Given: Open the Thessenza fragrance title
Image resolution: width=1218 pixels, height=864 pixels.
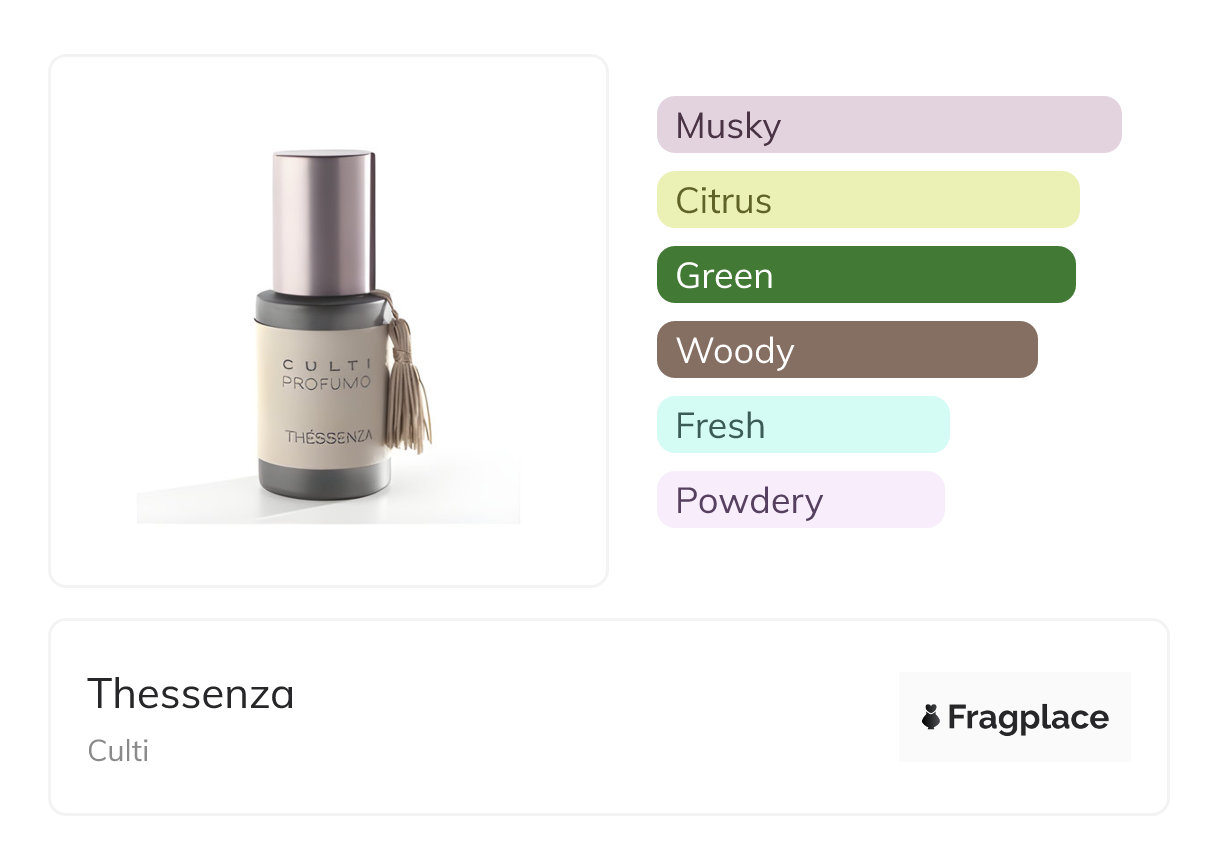Looking at the screenshot, I should pyautogui.click(x=191, y=694).
